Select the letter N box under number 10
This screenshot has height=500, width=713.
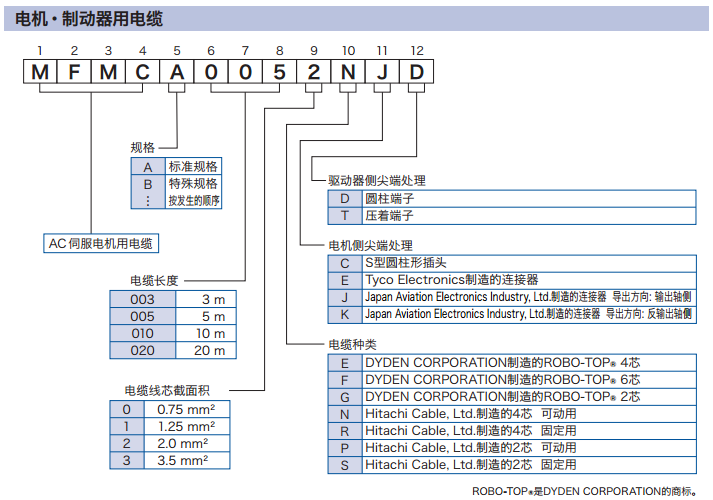347,72
